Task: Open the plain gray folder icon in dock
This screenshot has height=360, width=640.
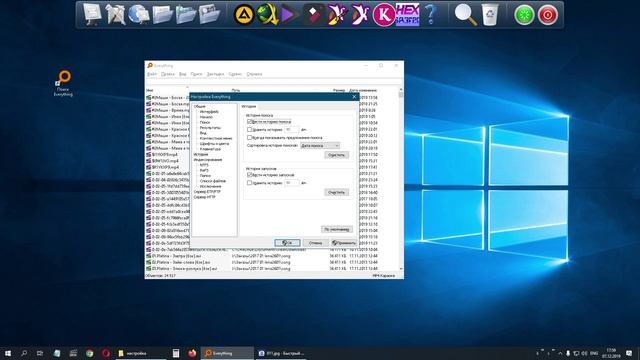Action: [x=162, y=14]
